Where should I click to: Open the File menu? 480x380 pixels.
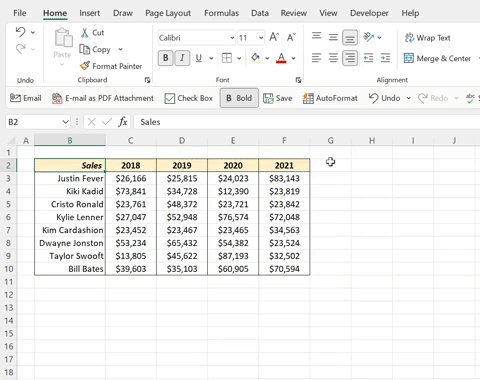[20, 13]
